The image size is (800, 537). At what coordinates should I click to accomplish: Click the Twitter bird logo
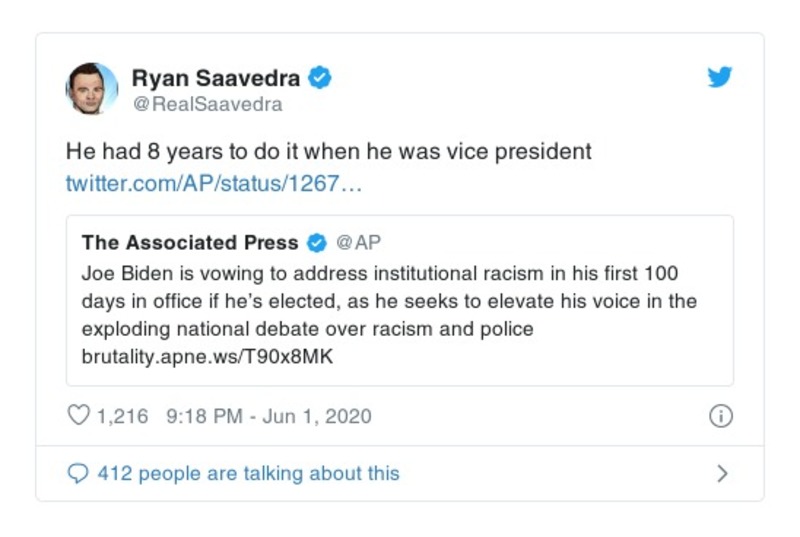[x=720, y=77]
